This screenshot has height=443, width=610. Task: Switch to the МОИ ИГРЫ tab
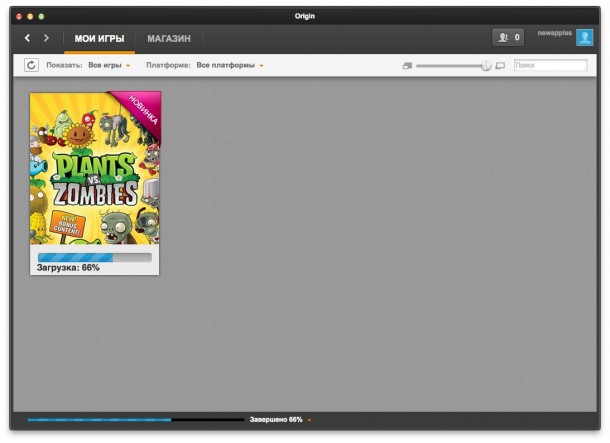pos(100,39)
